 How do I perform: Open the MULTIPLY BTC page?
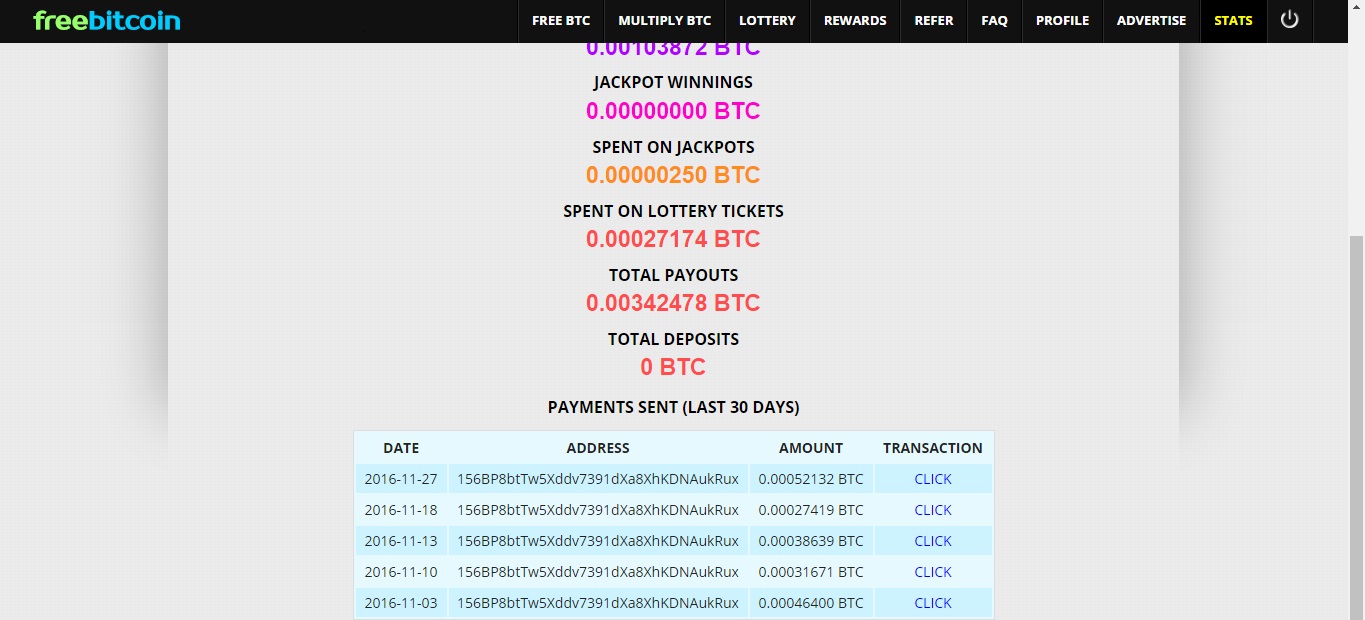664,20
